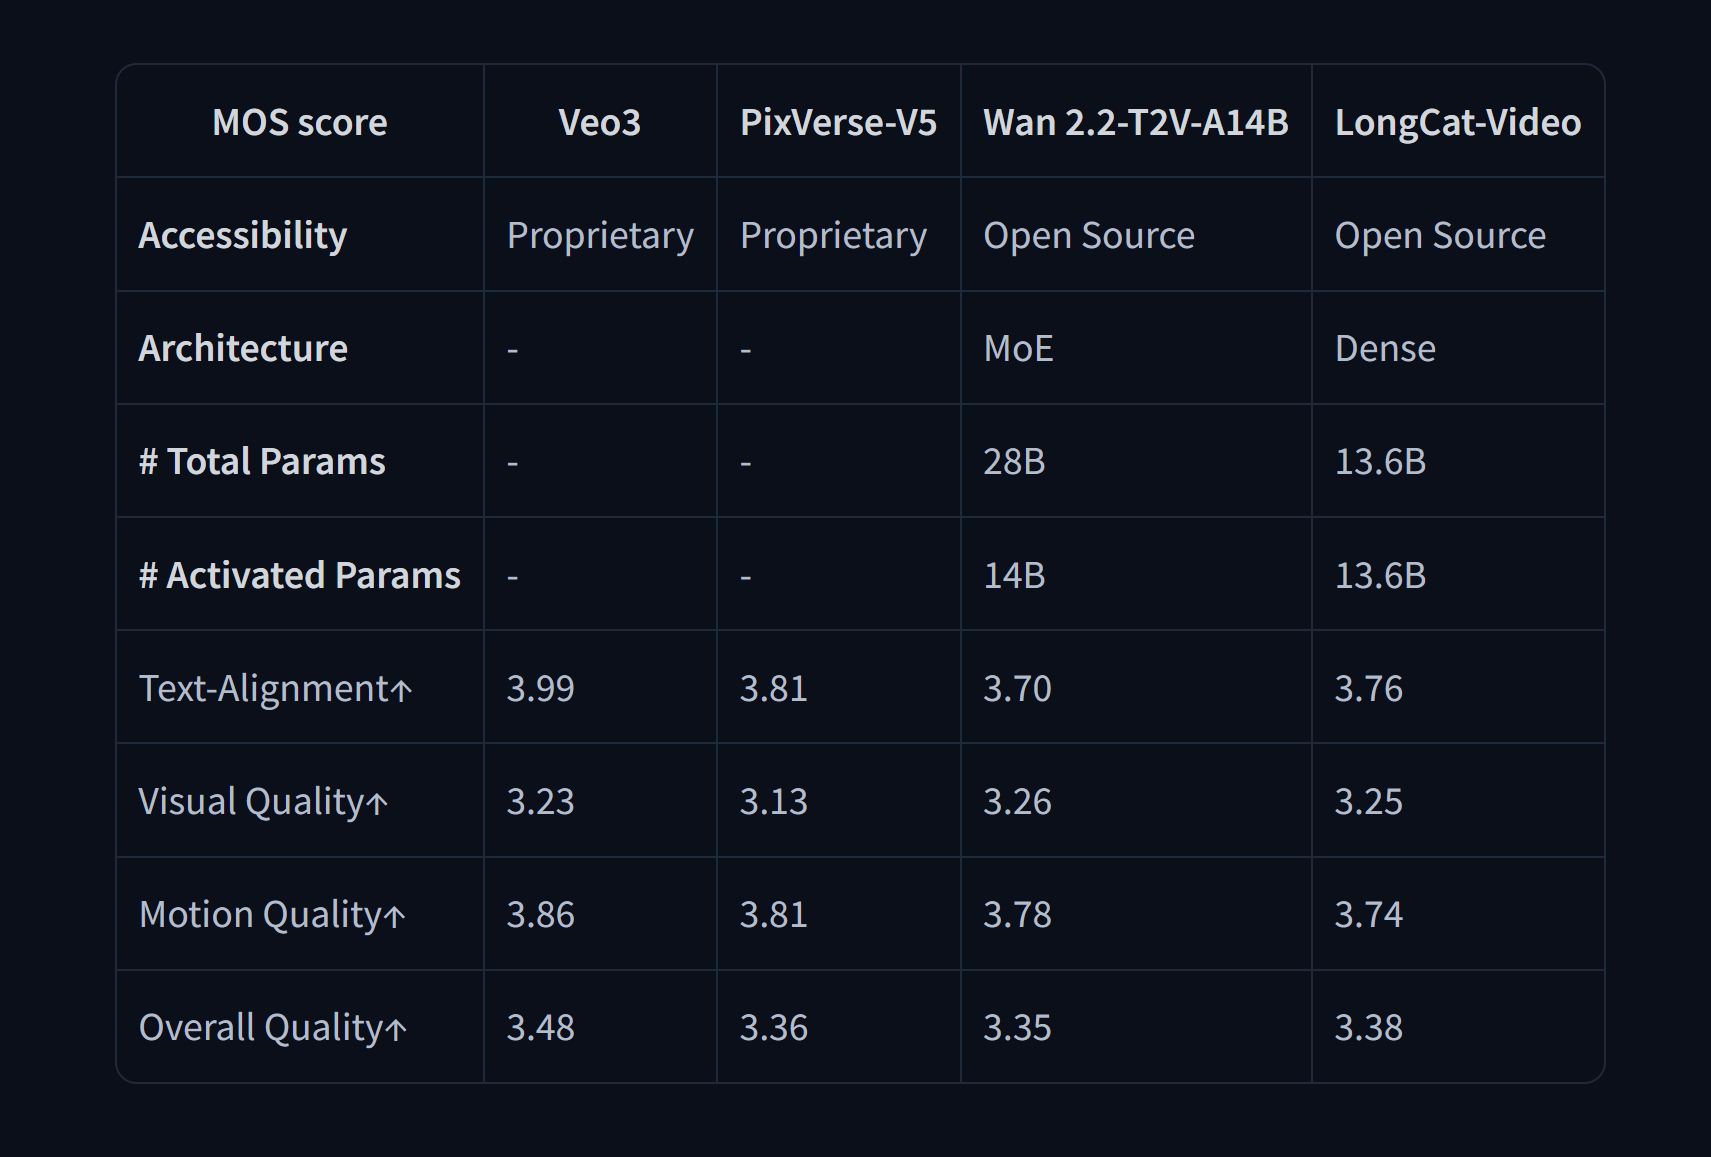The height and width of the screenshot is (1157, 1711).
Task: Click the "MOS score" header cell
Action: pyautogui.click(x=300, y=122)
